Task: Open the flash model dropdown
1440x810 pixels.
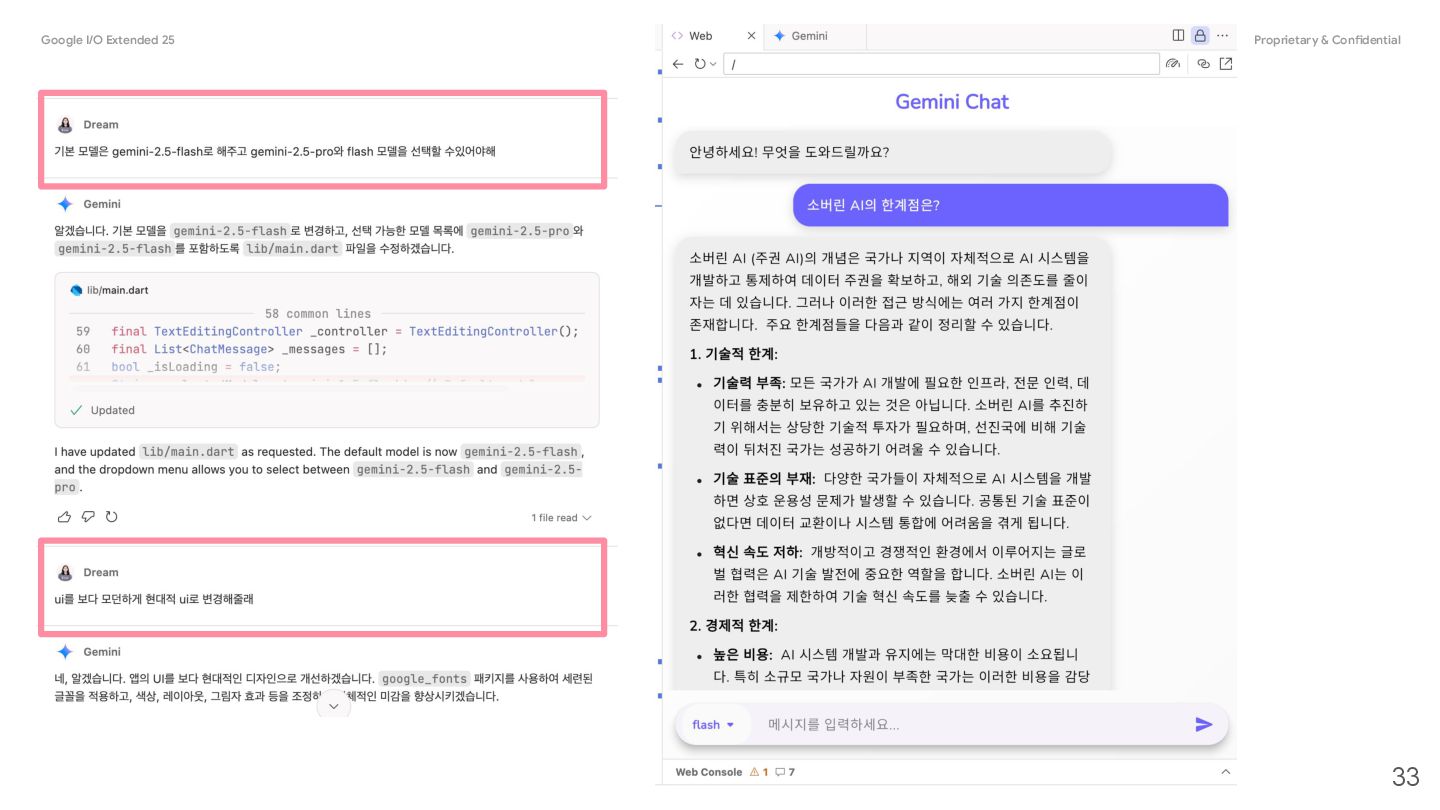Action: coord(713,725)
